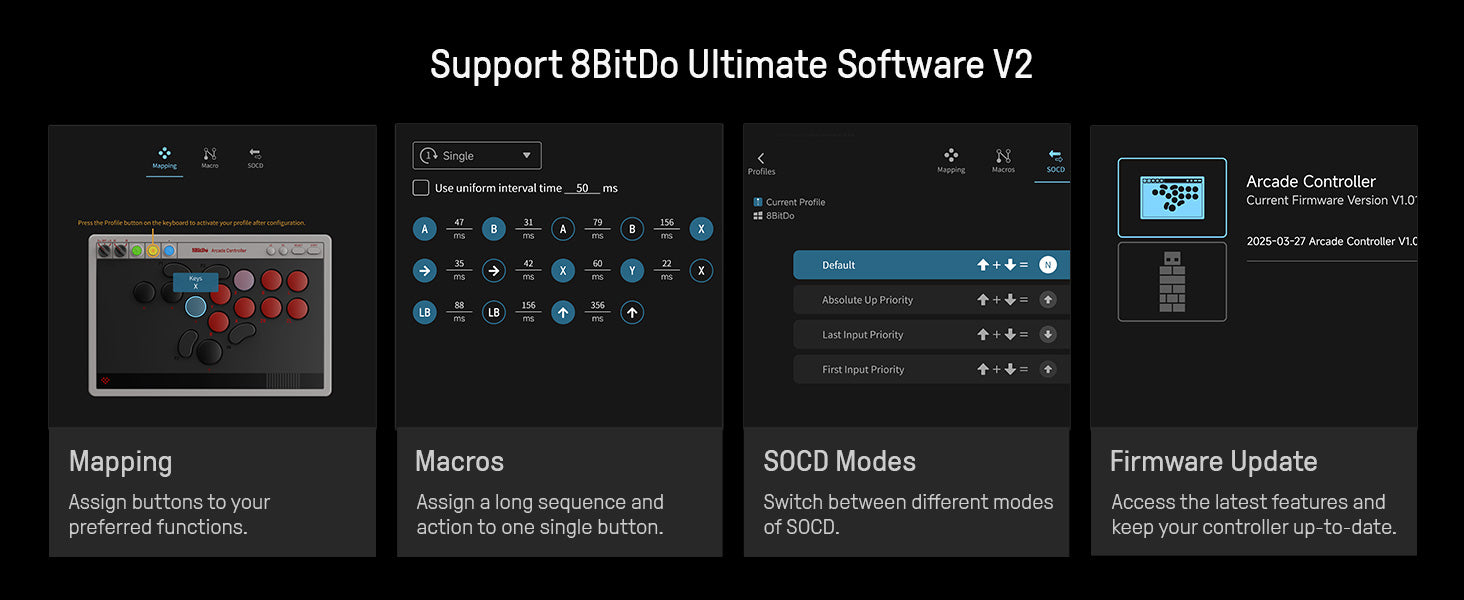Screen dimensions: 1464x600
Task: Choose the Default SOCD mode
Action: (931, 265)
